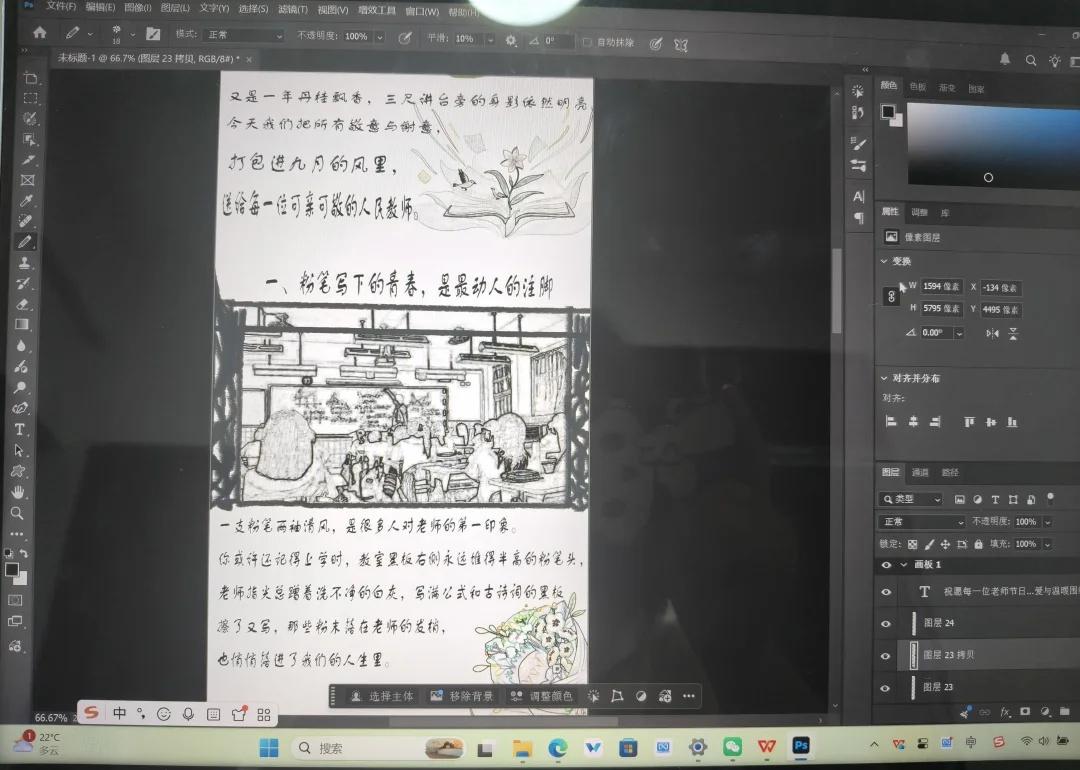Collapse the 画板 1 group
The height and width of the screenshot is (770, 1080).
click(x=904, y=565)
